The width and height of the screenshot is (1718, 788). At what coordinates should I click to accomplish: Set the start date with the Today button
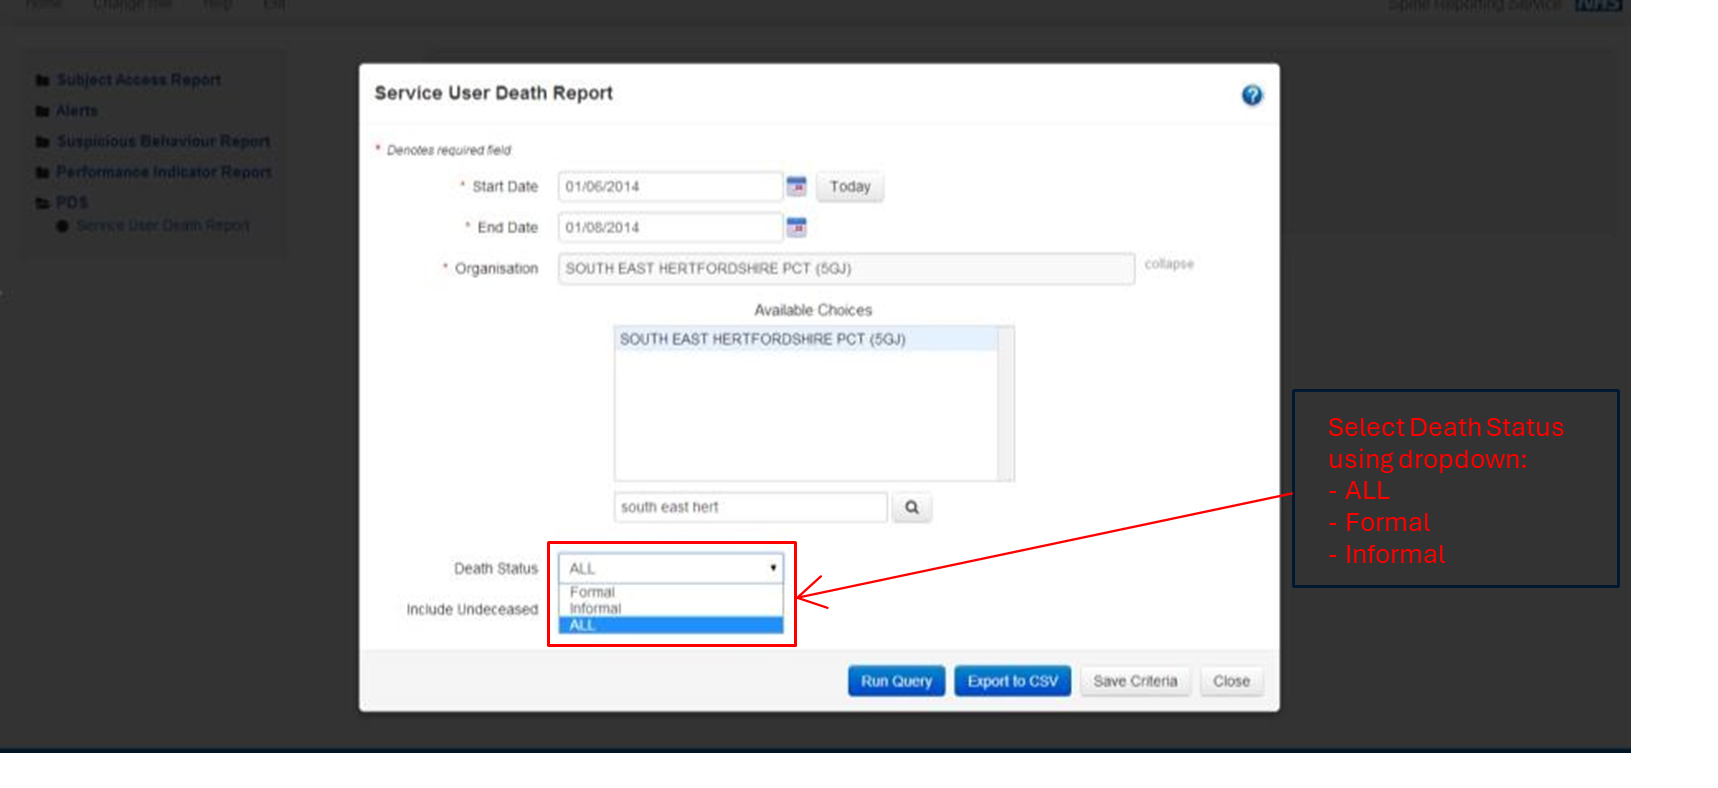(850, 187)
